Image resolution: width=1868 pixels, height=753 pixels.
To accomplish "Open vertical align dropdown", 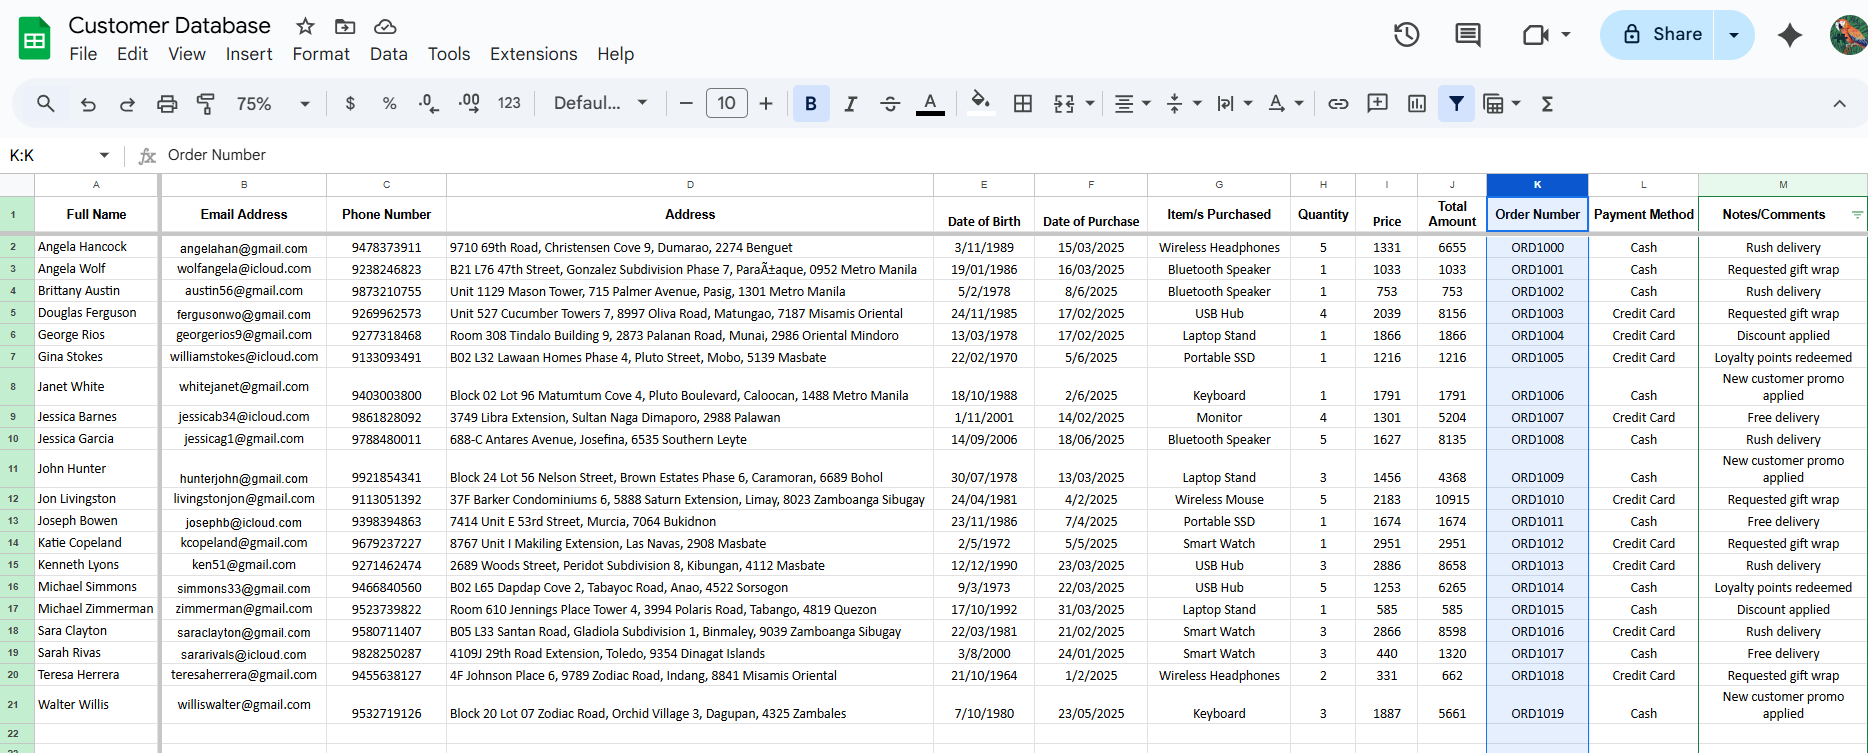I will coord(1183,103).
